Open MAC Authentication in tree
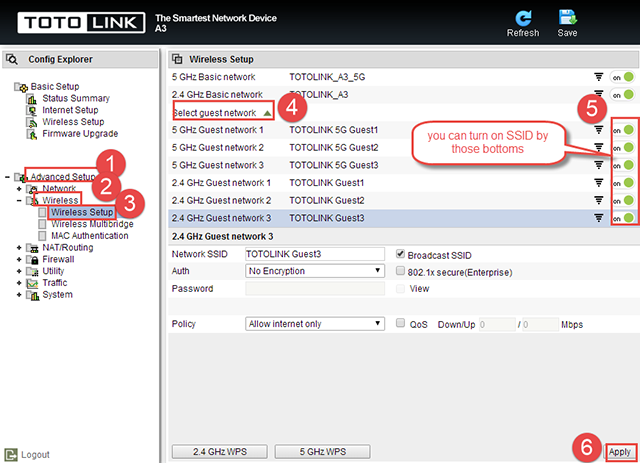Screen dimensions: 640x463 tap(89, 236)
